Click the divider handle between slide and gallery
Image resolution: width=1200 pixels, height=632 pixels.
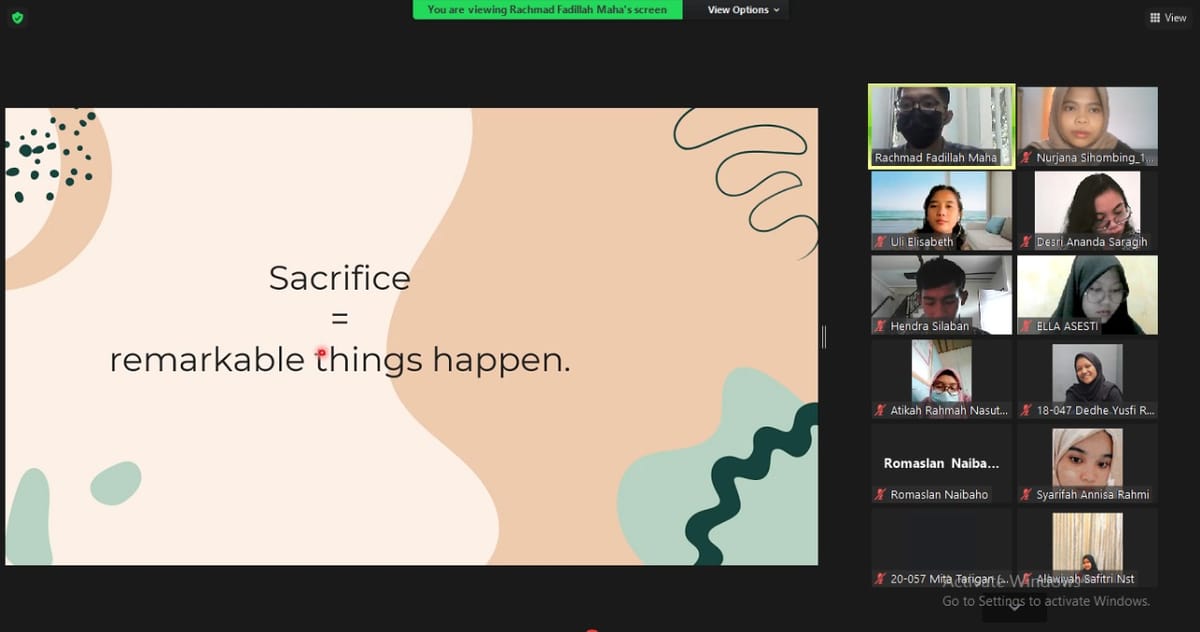tap(824, 337)
